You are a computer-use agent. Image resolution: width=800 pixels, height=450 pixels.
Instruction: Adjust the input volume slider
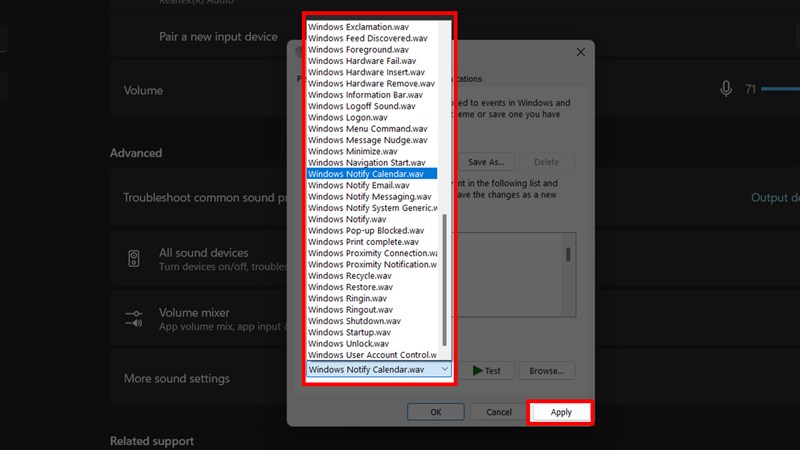pos(781,89)
